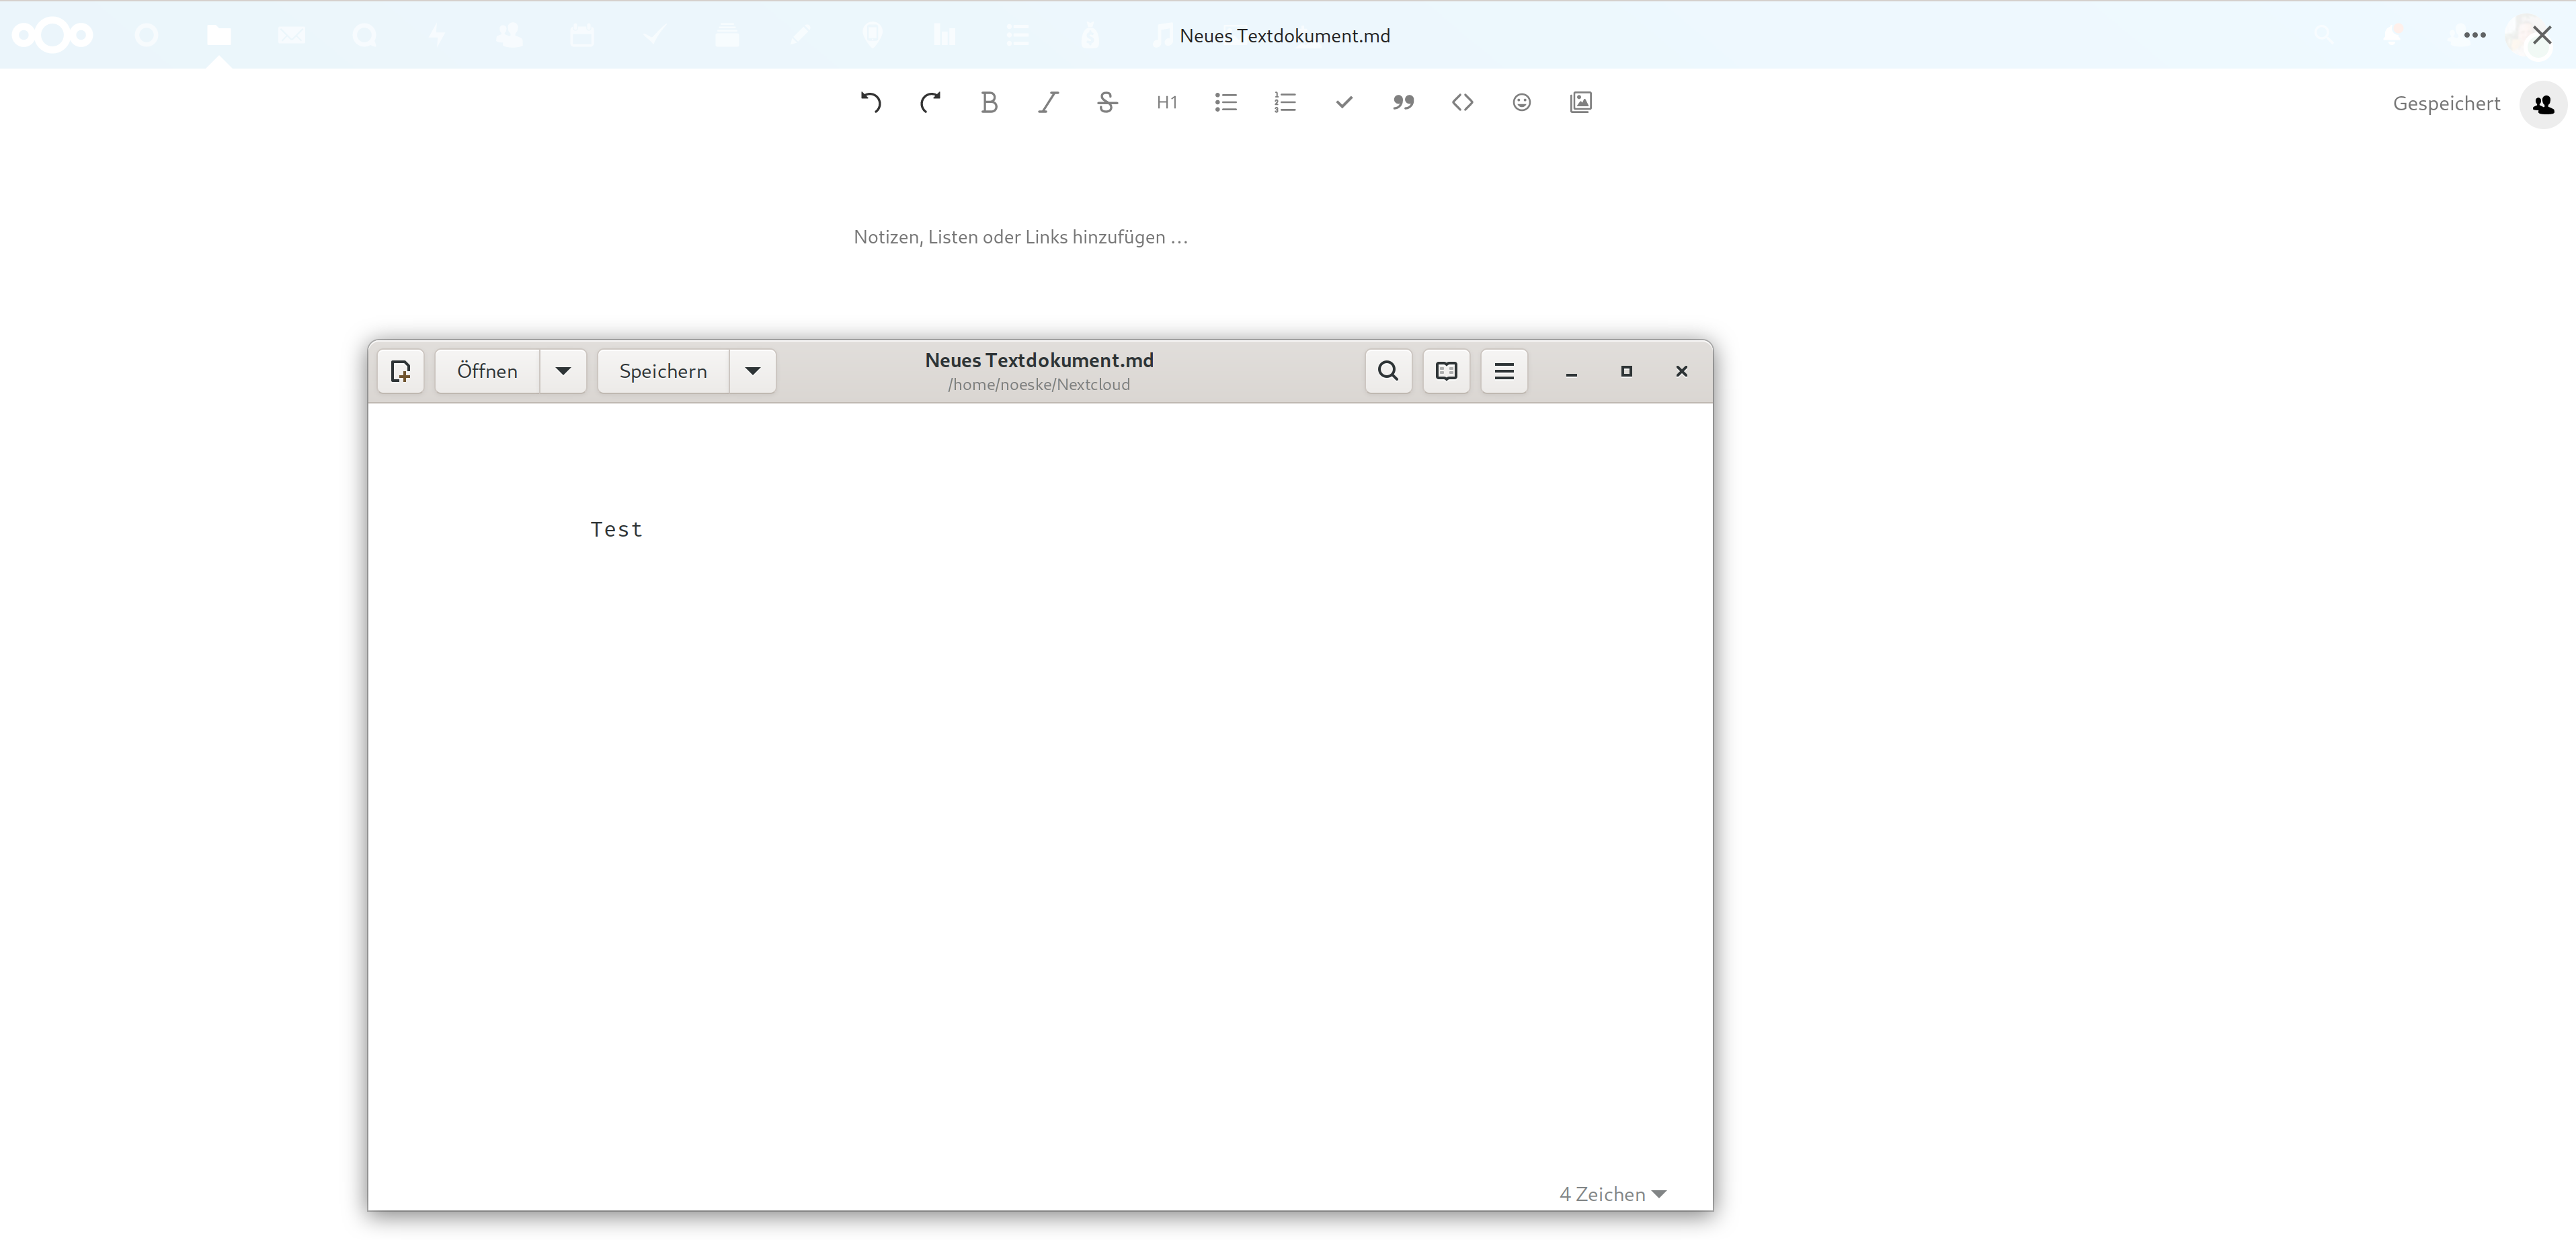Image resolution: width=2576 pixels, height=1240 pixels.
Task: Toggle bold formatting in Nextcloud toolbar
Action: click(x=989, y=103)
